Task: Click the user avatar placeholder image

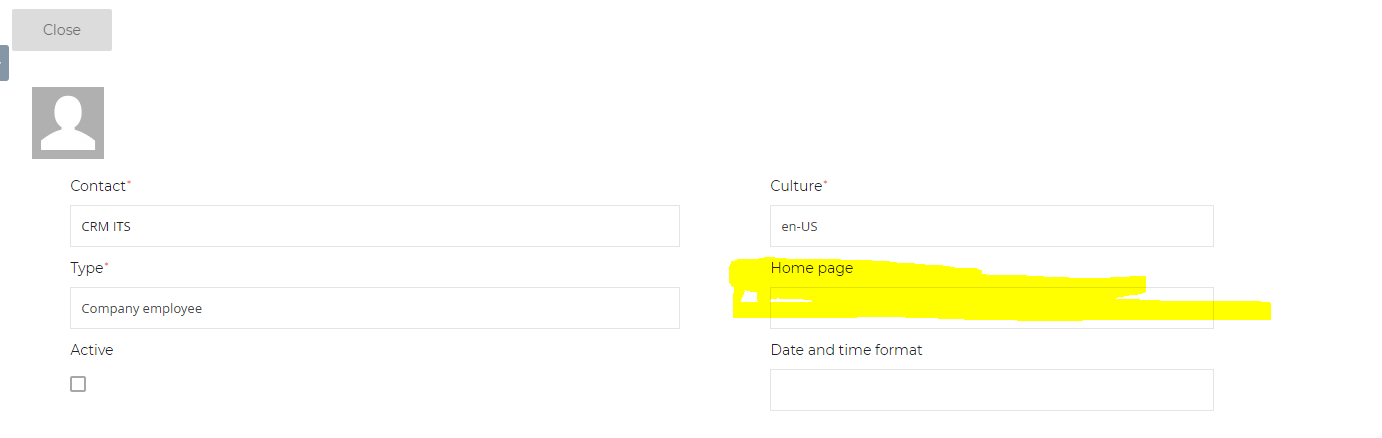Action: (x=68, y=123)
